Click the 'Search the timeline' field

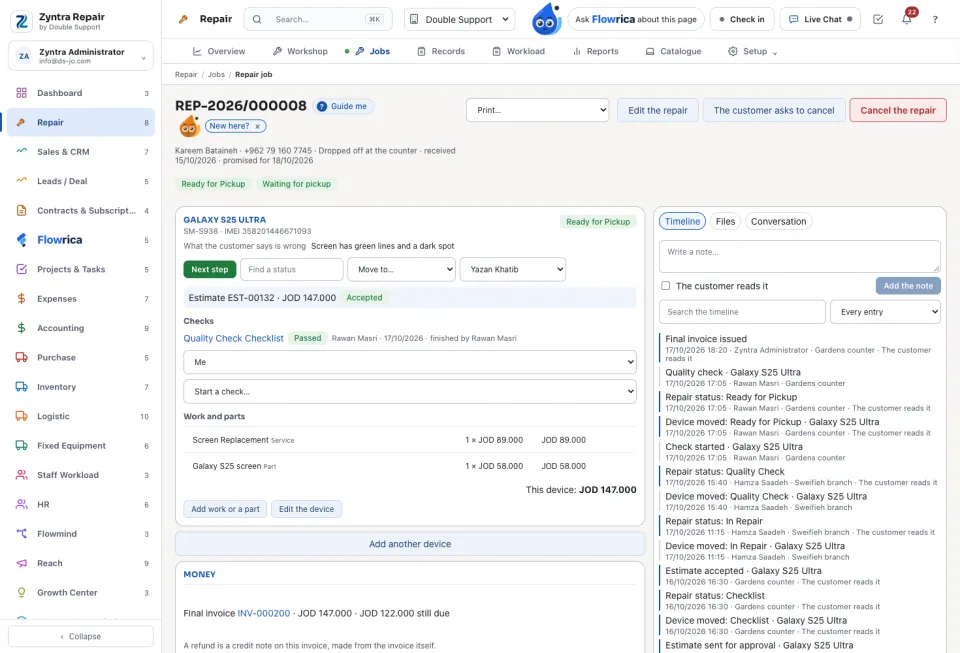point(742,312)
